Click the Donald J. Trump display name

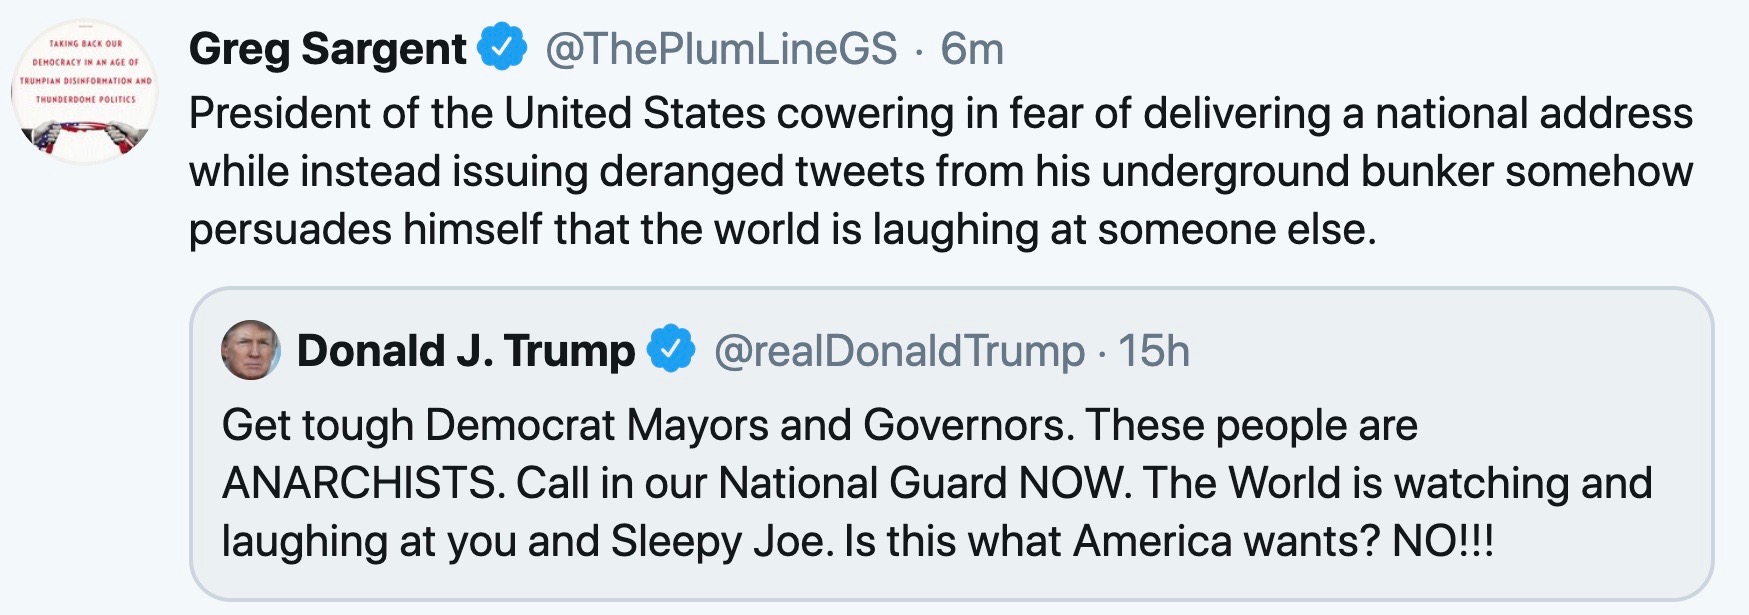[465, 351]
